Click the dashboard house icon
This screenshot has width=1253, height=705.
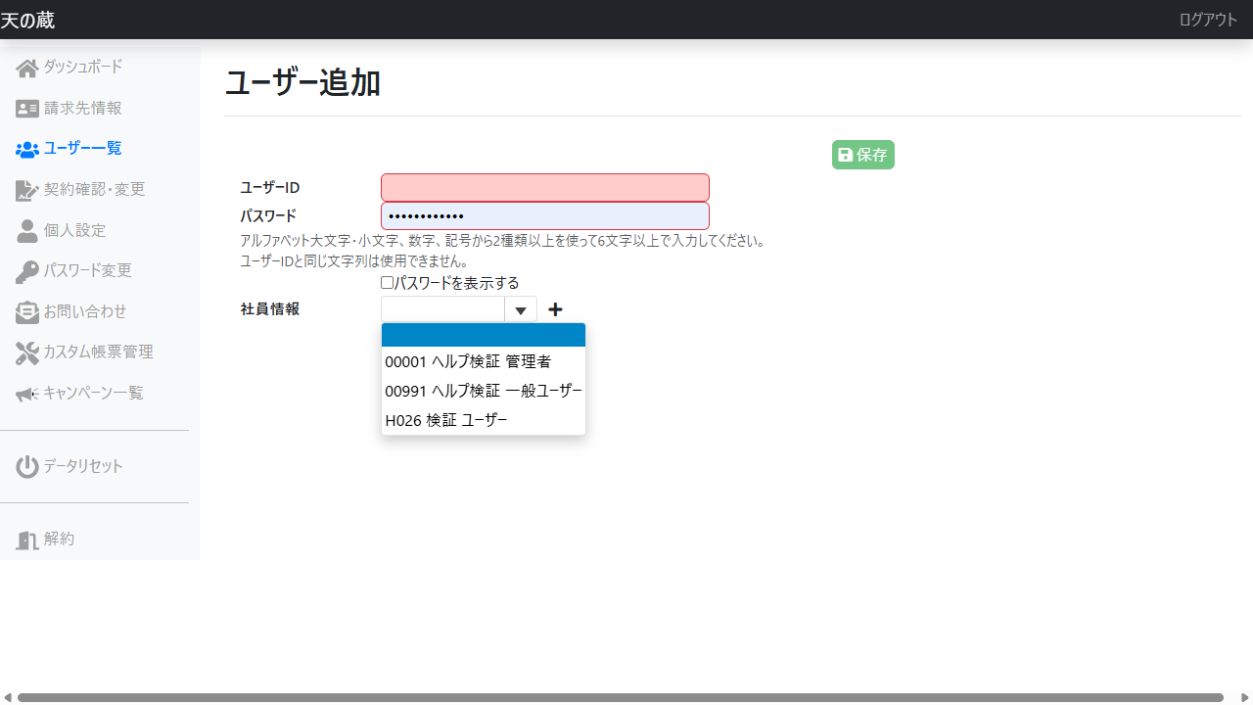tap(27, 68)
